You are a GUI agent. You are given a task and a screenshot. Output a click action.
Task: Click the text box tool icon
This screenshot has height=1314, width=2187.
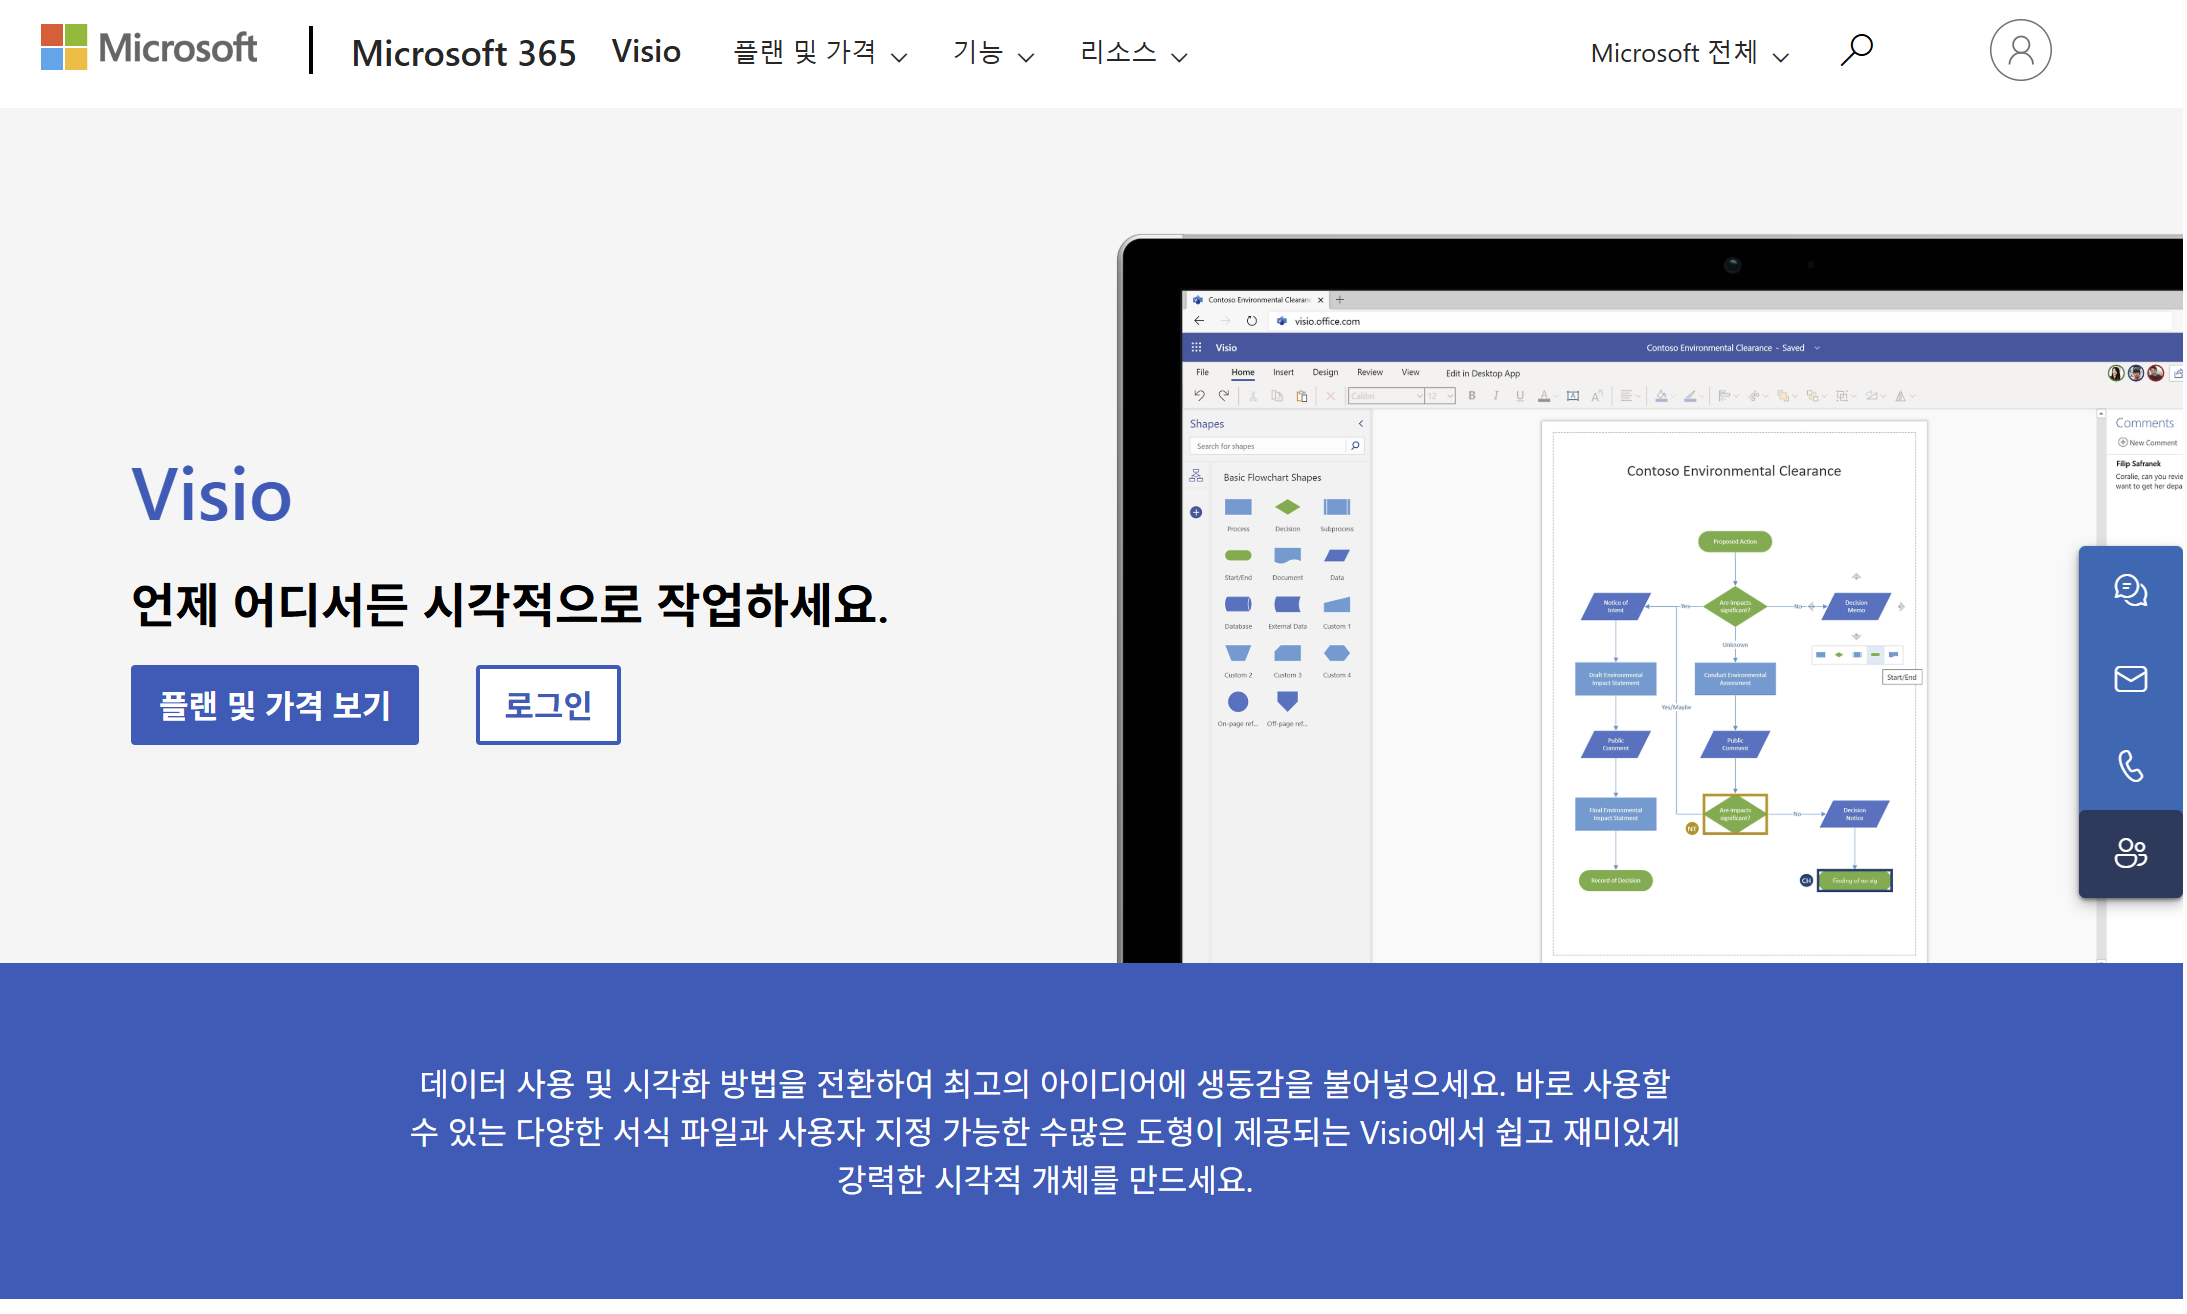point(1572,396)
